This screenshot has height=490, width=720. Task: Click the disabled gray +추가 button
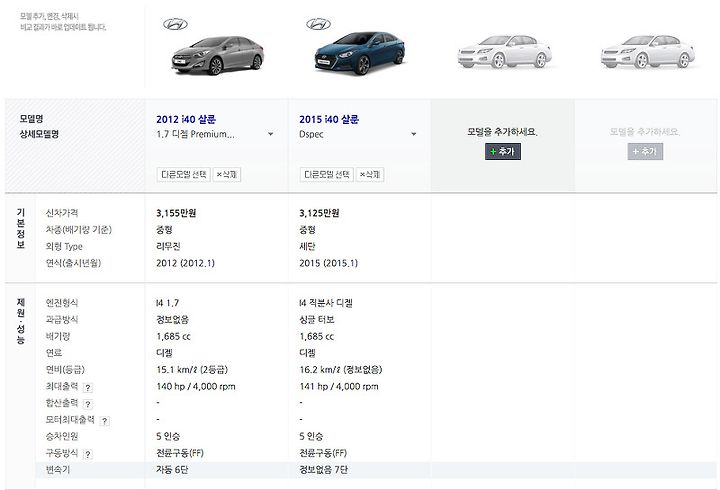click(x=645, y=152)
